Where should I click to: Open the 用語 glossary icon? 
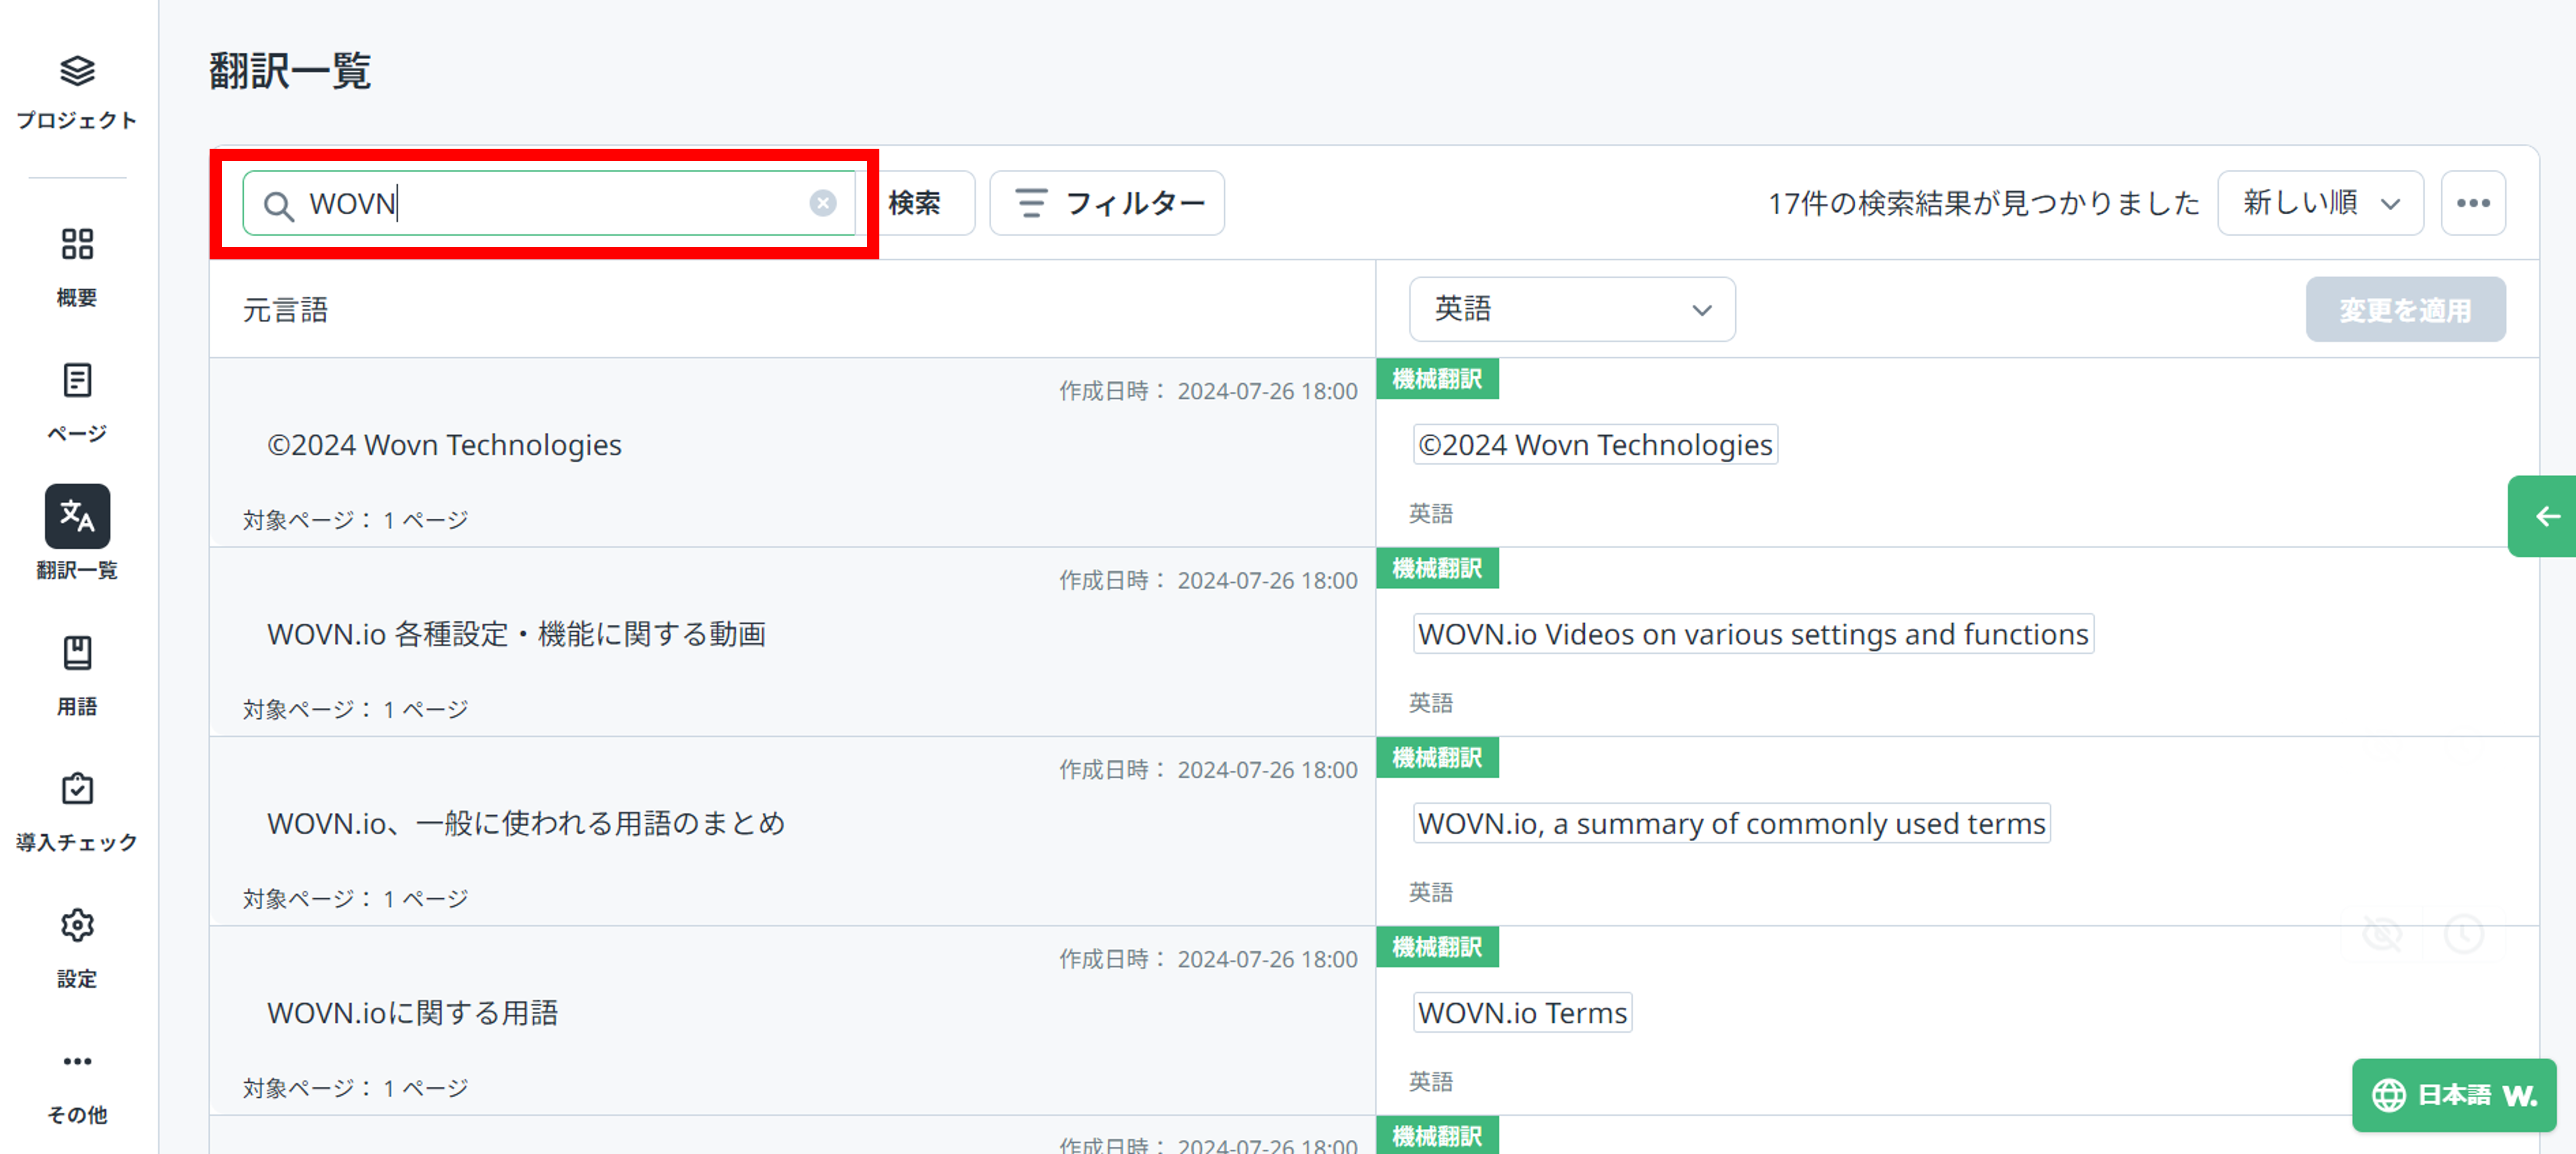pyautogui.click(x=77, y=653)
